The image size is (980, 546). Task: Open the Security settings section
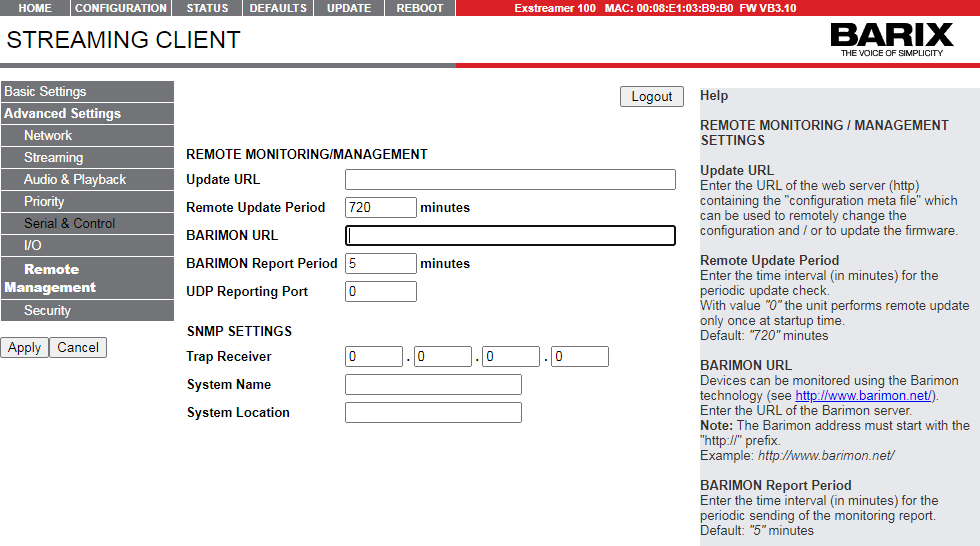tap(47, 311)
